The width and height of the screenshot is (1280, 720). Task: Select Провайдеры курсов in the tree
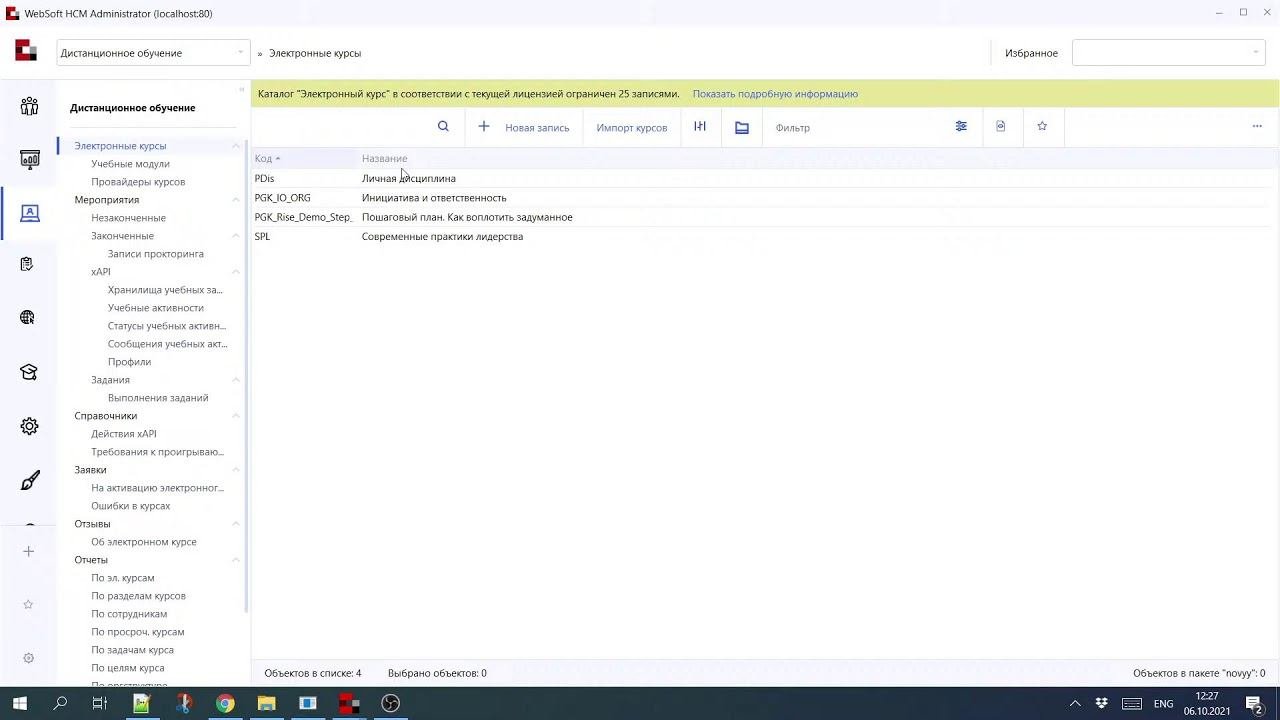[x=138, y=182]
